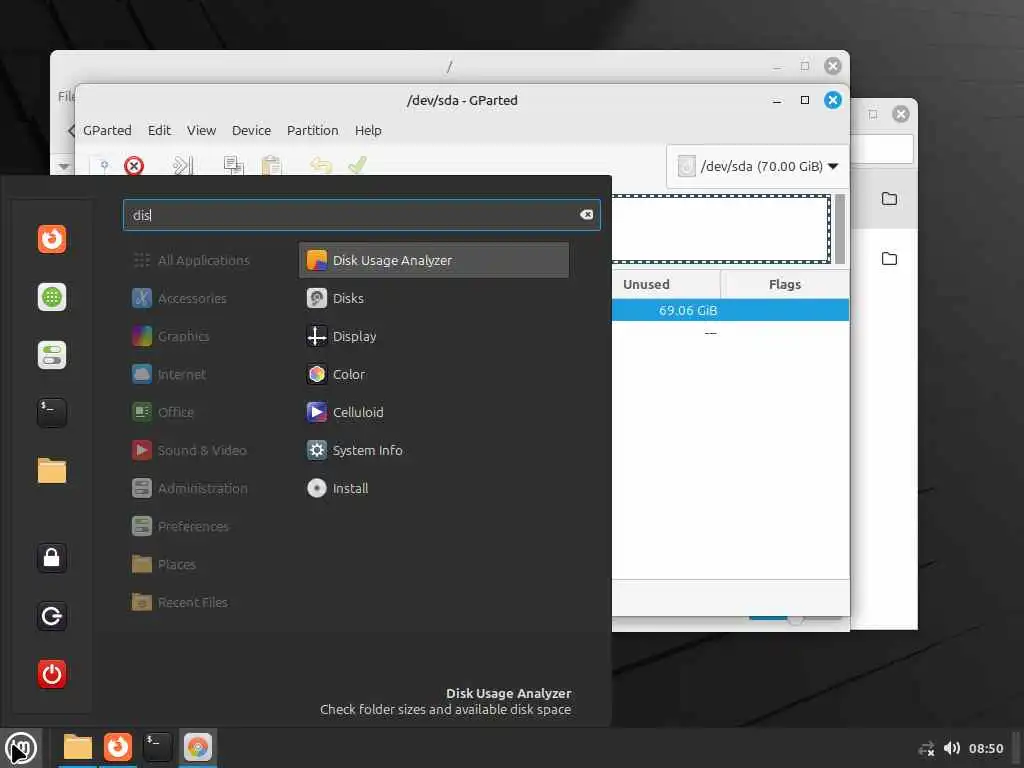Image resolution: width=1024 pixels, height=768 pixels.
Task: Open Firefox from the taskbar
Action: [x=118, y=747]
